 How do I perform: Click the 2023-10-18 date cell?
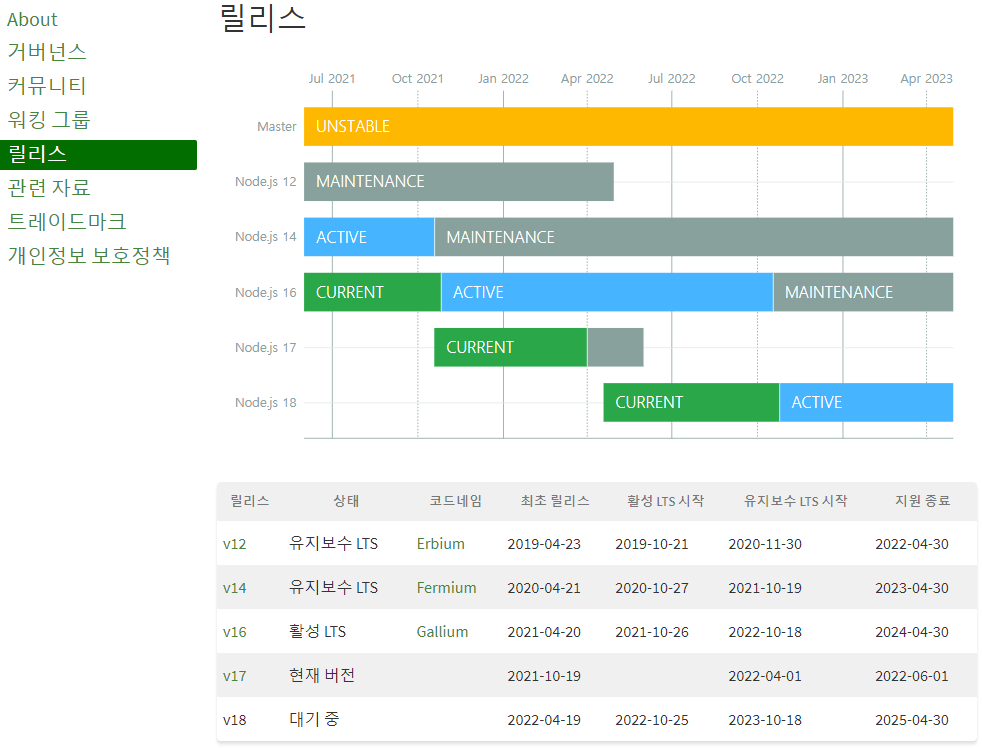pyautogui.click(x=765, y=720)
